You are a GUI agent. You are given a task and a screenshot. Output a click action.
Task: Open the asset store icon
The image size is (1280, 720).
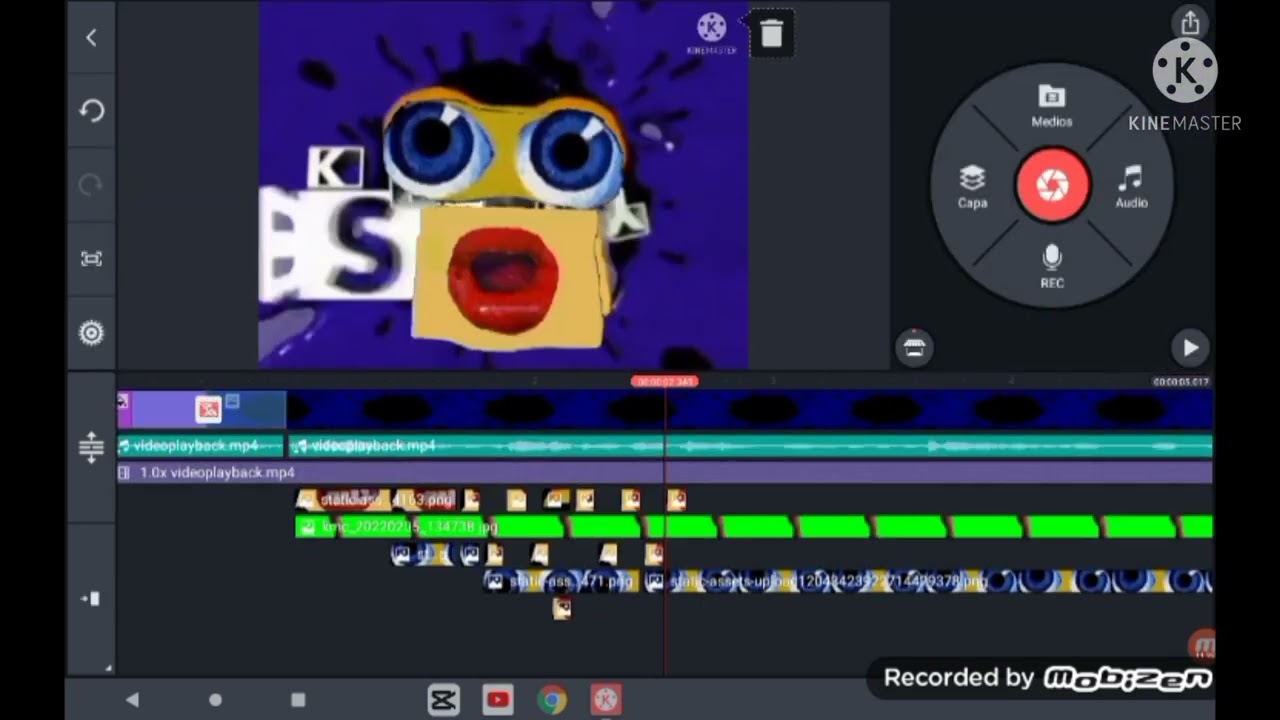(914, 347)
